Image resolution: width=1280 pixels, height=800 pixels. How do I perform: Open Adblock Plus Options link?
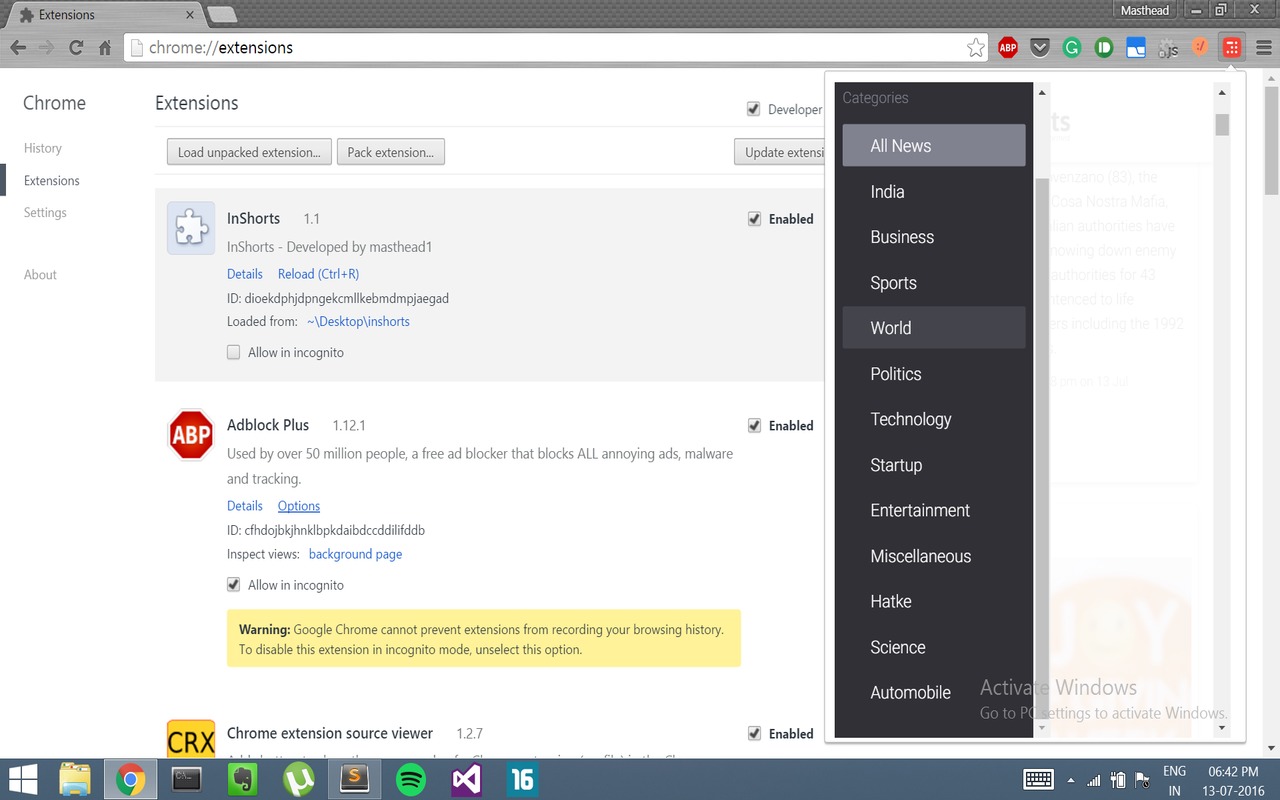tap(299, 506)
